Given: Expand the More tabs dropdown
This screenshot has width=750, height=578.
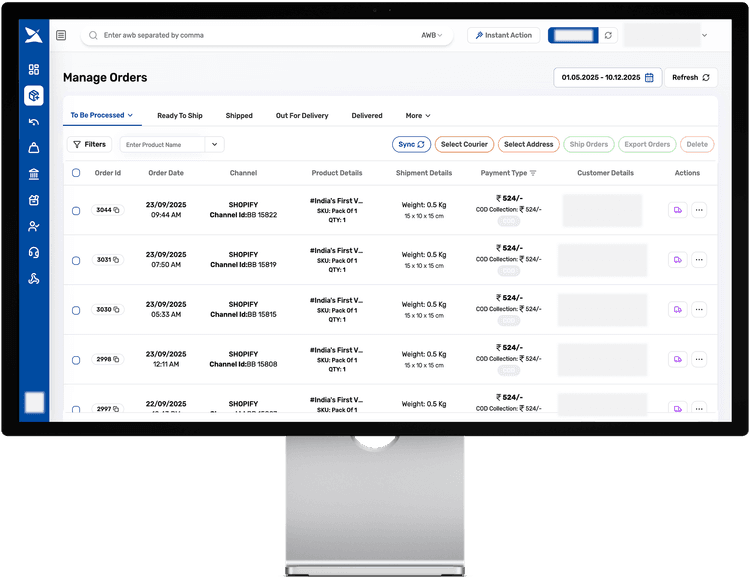Looking at the screenshot, I should [418, 116].
